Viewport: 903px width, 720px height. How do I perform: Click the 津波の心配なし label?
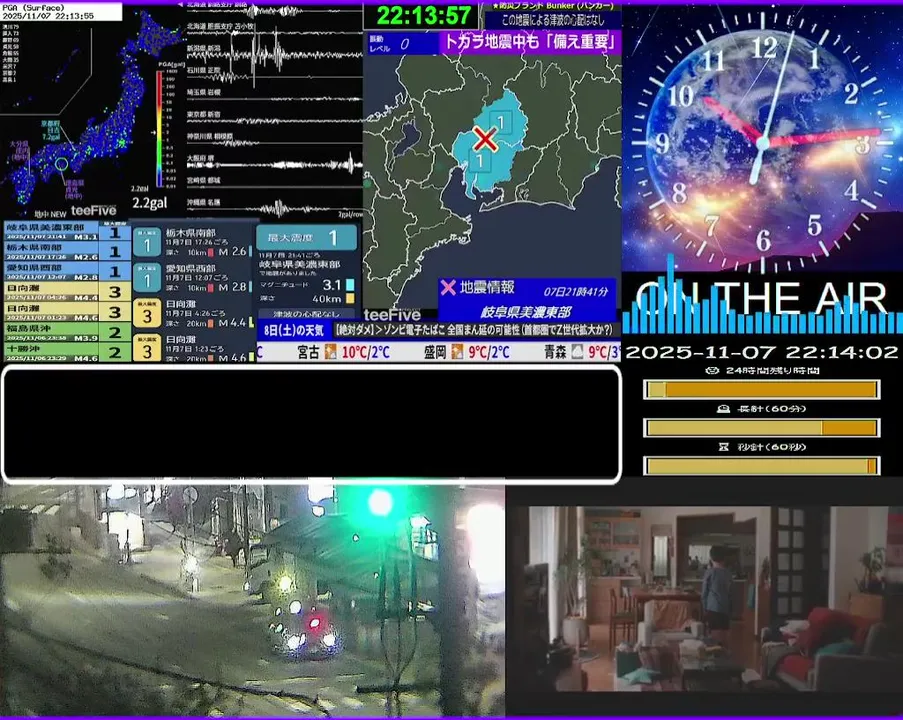306,314
